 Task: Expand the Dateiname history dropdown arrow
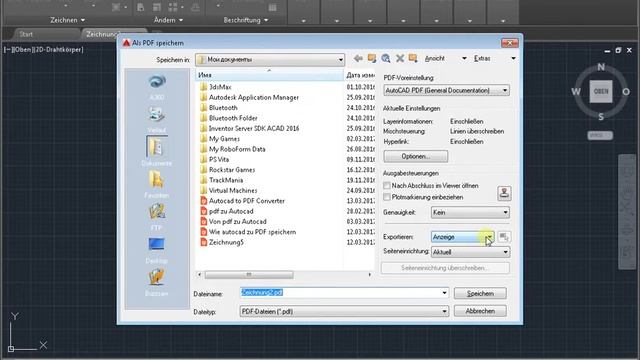(x=444, y=293)
